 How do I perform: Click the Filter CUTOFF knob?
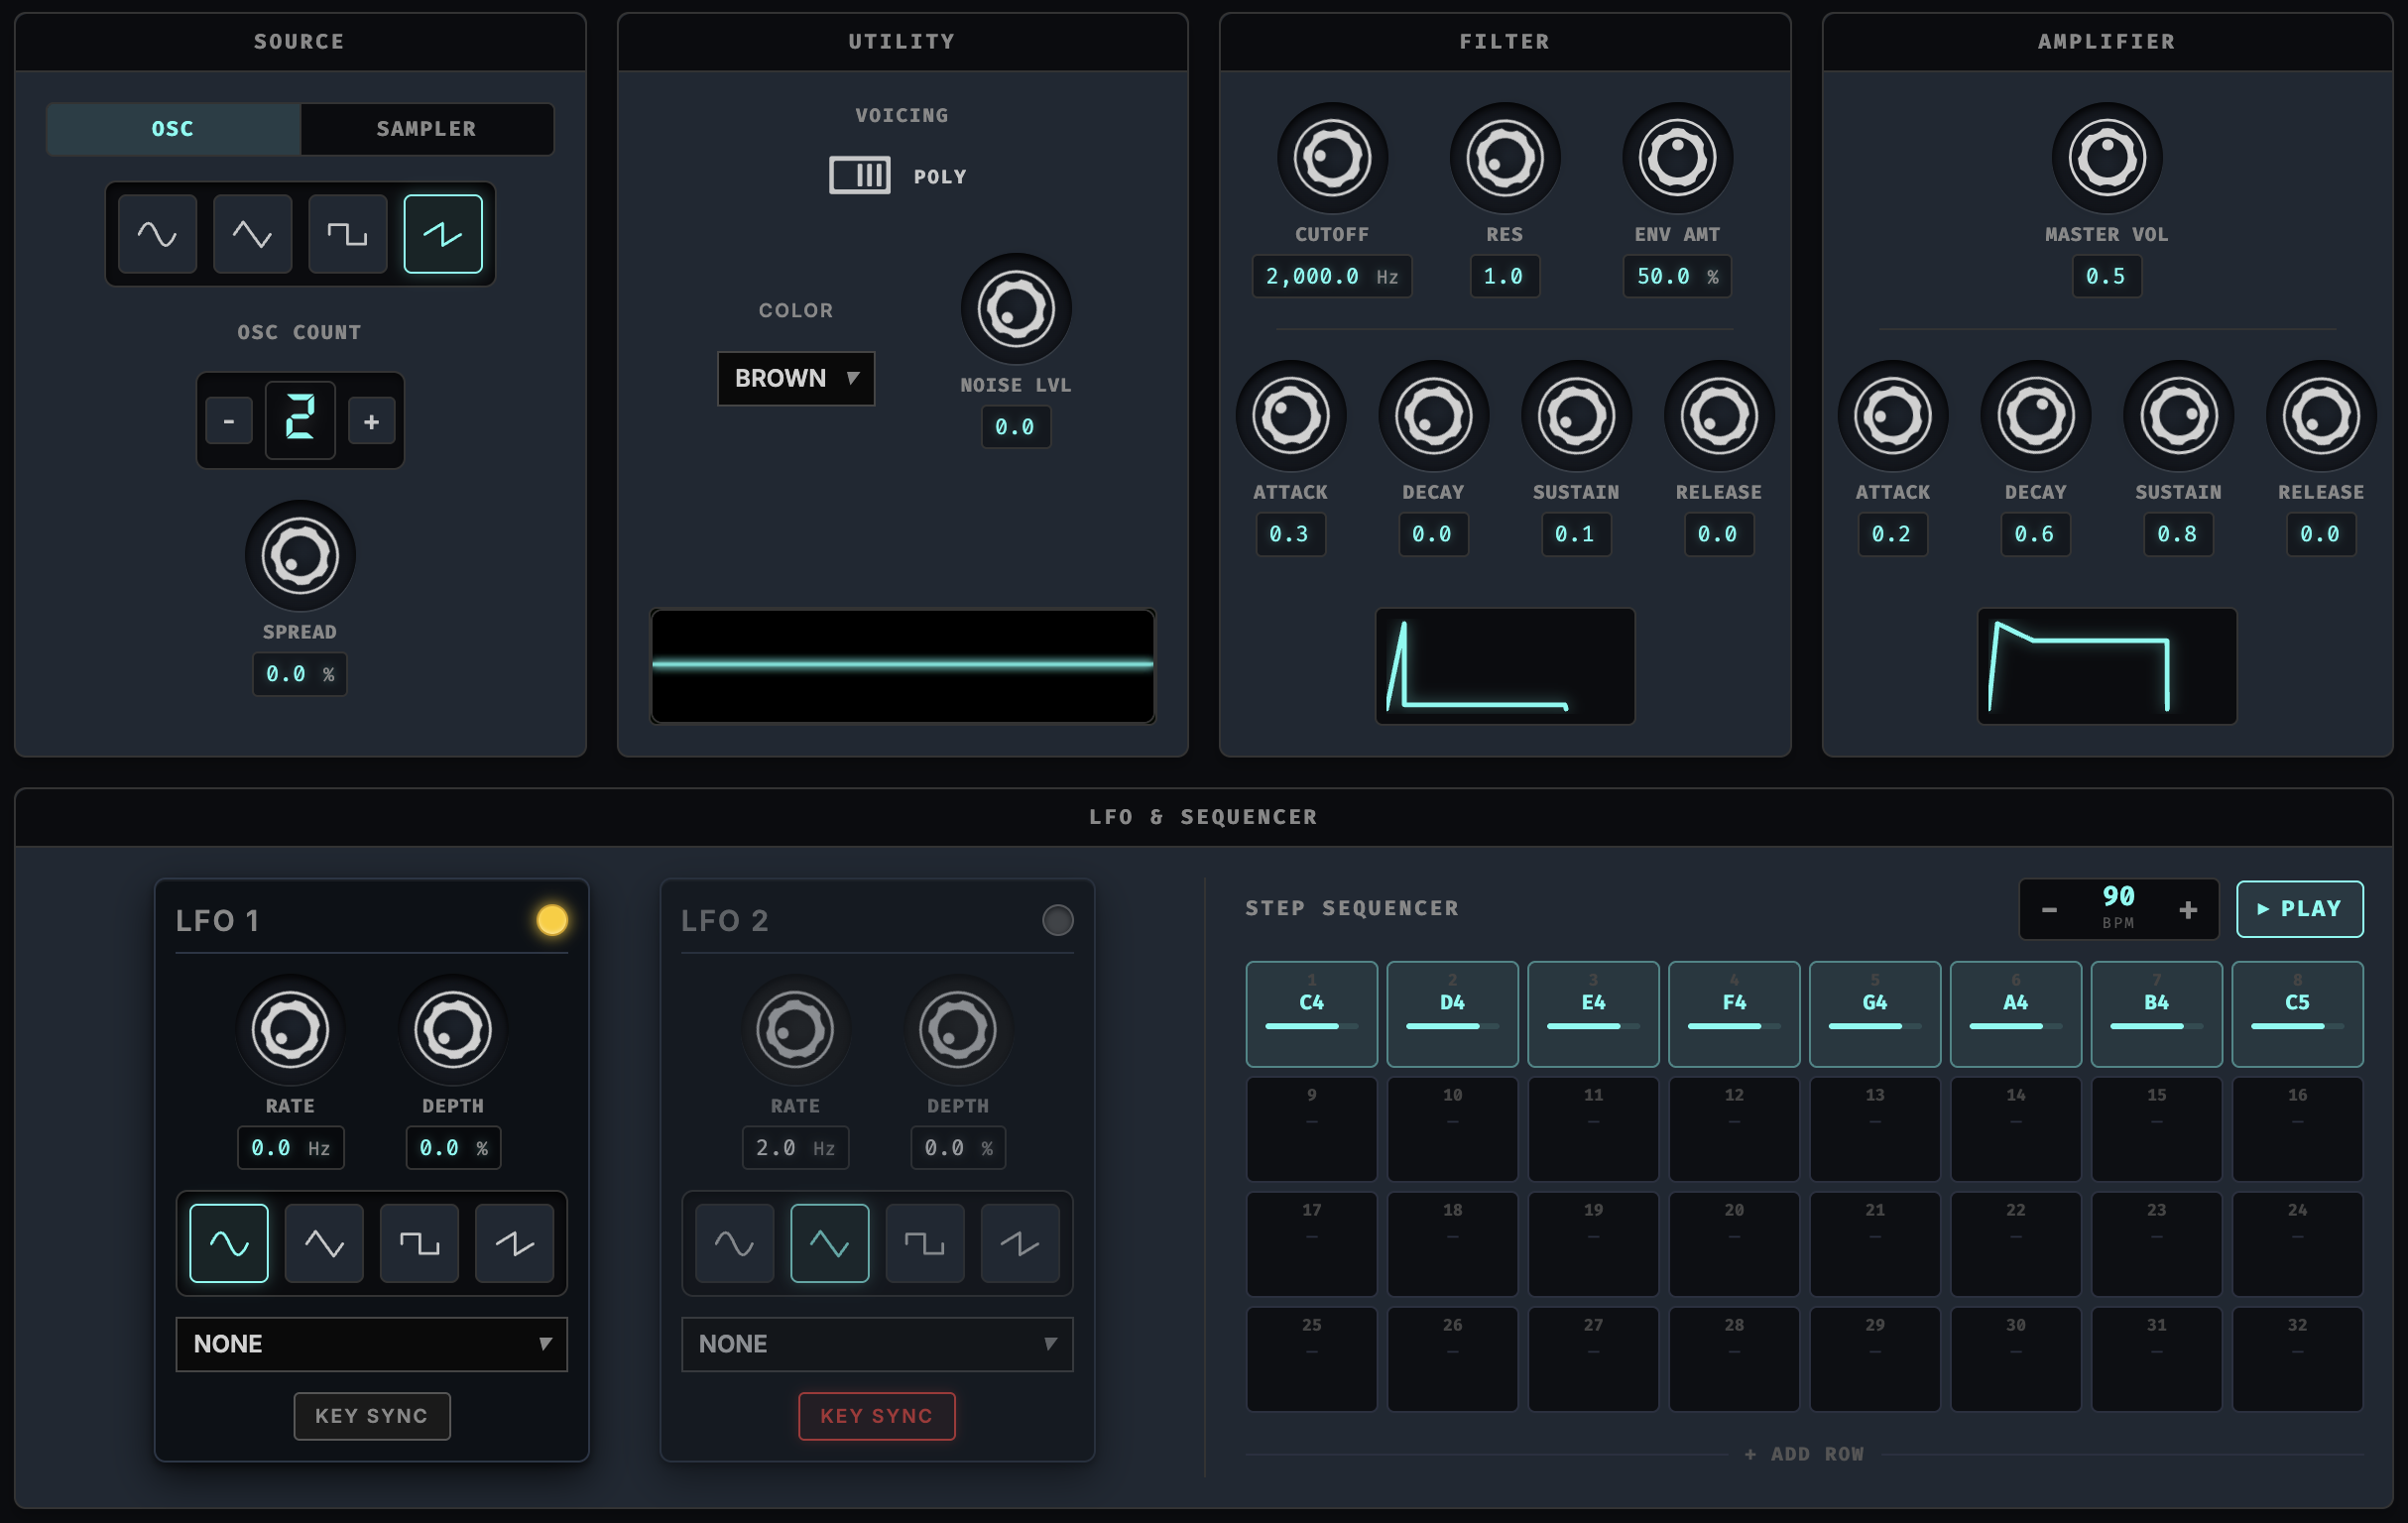[x=1332, y=157]
